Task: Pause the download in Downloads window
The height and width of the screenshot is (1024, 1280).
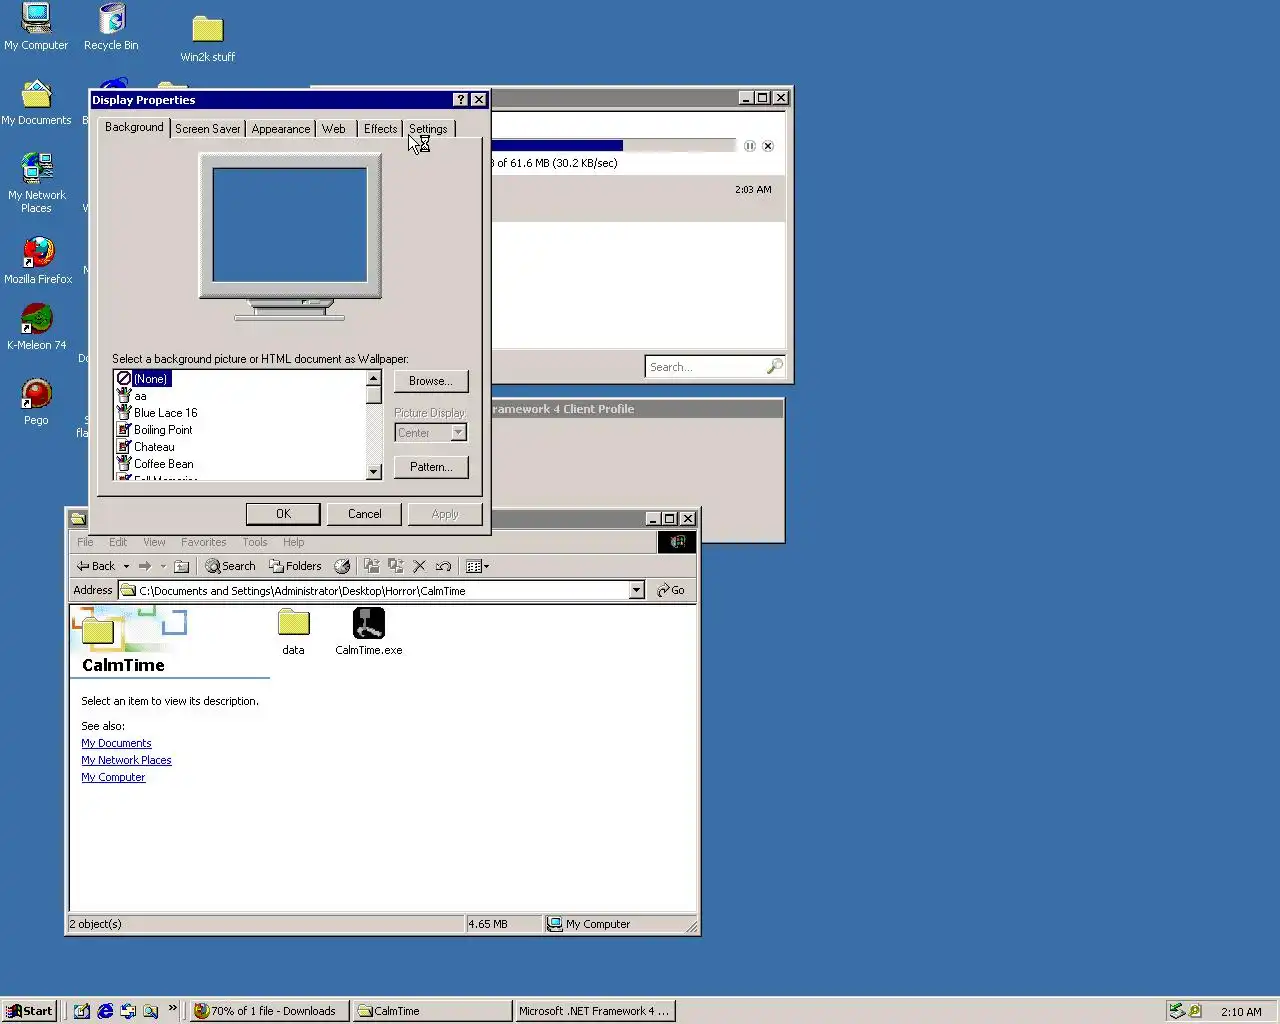Action: pyautogui.click(x=750, y=146)
